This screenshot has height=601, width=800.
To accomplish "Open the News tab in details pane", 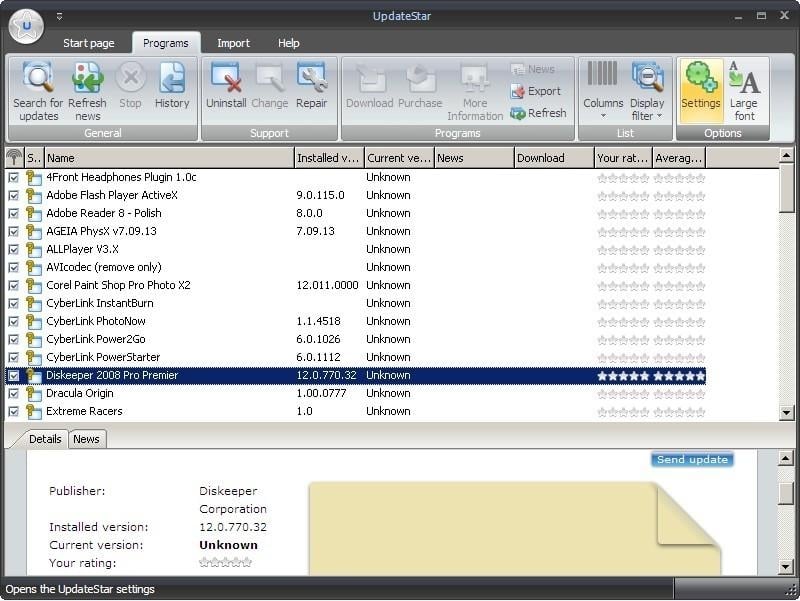I will coord(86,439).
